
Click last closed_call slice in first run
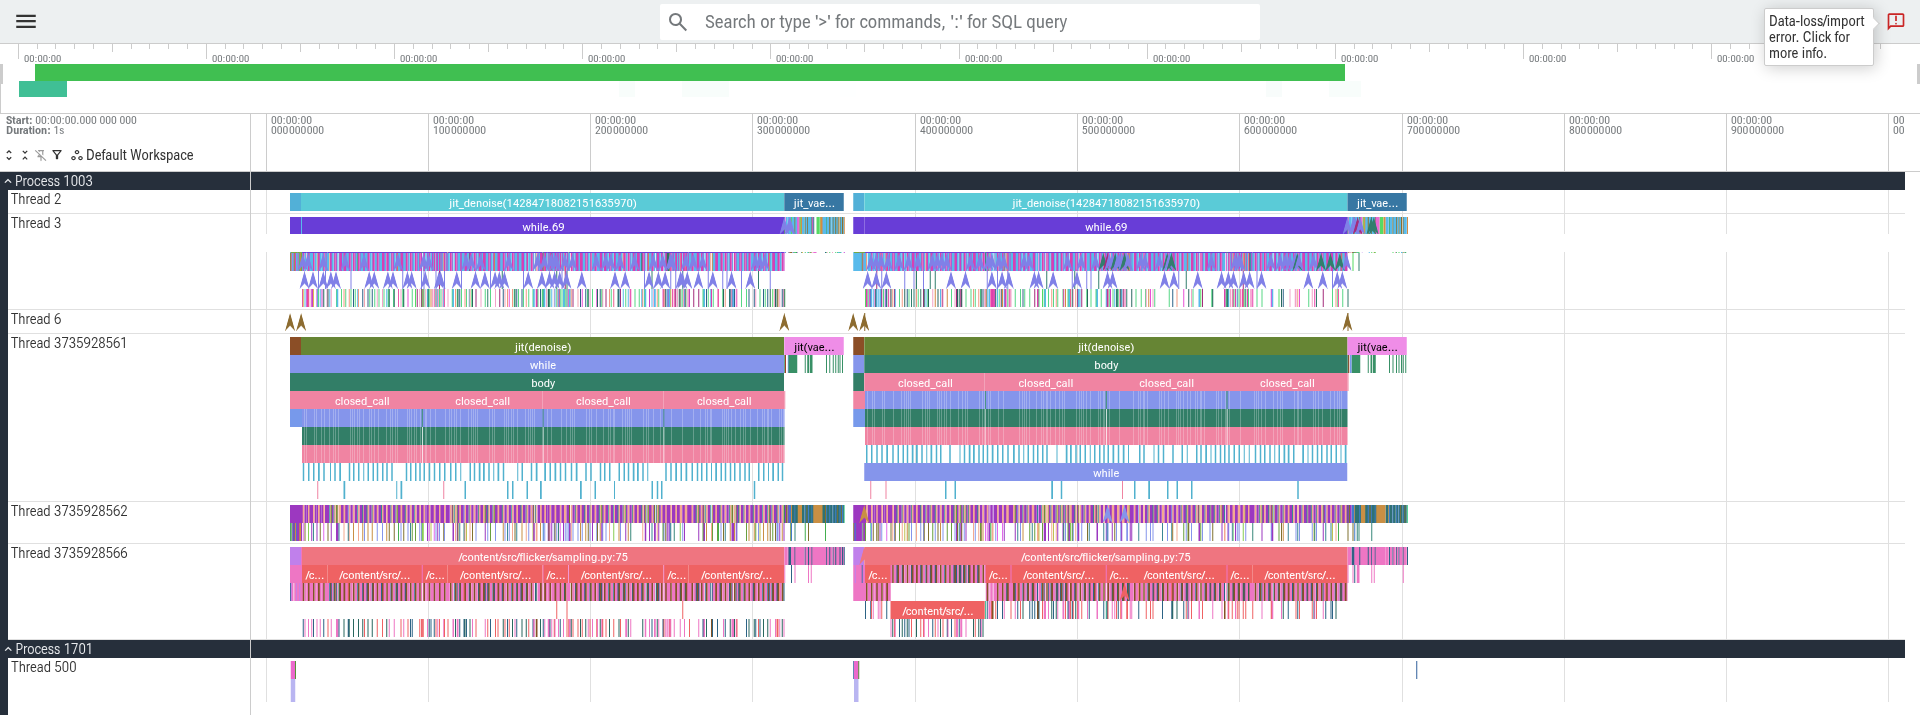724,401
